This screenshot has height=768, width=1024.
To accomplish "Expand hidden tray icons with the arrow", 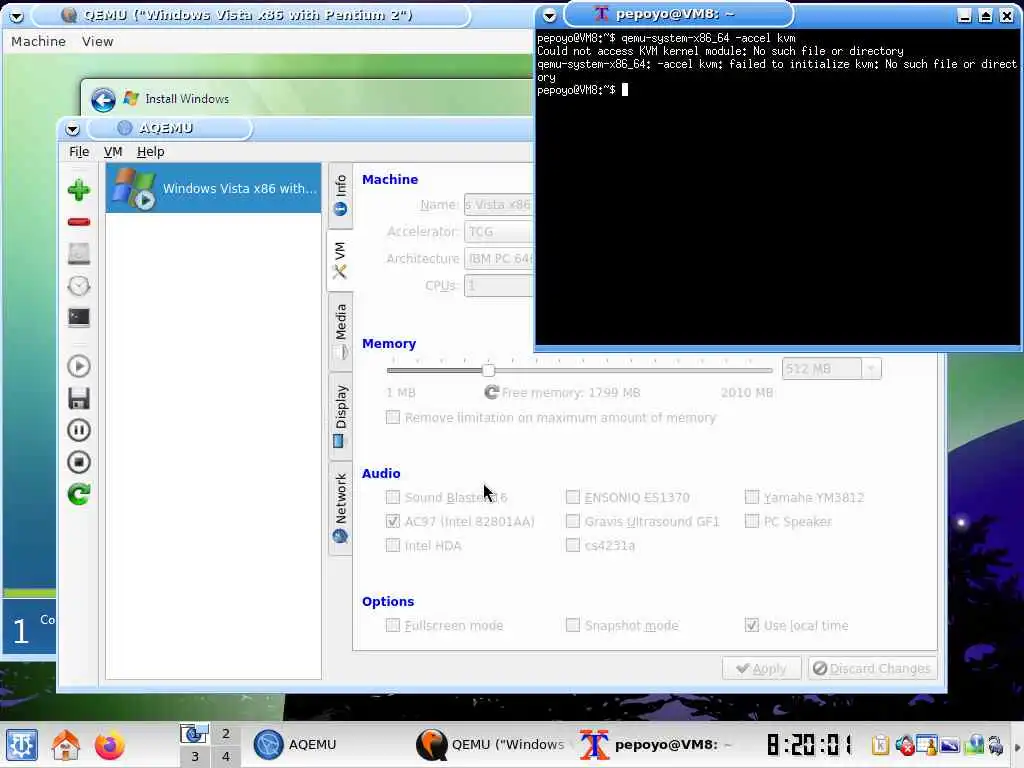I will pyautogui.click(x=1016, y=746).
